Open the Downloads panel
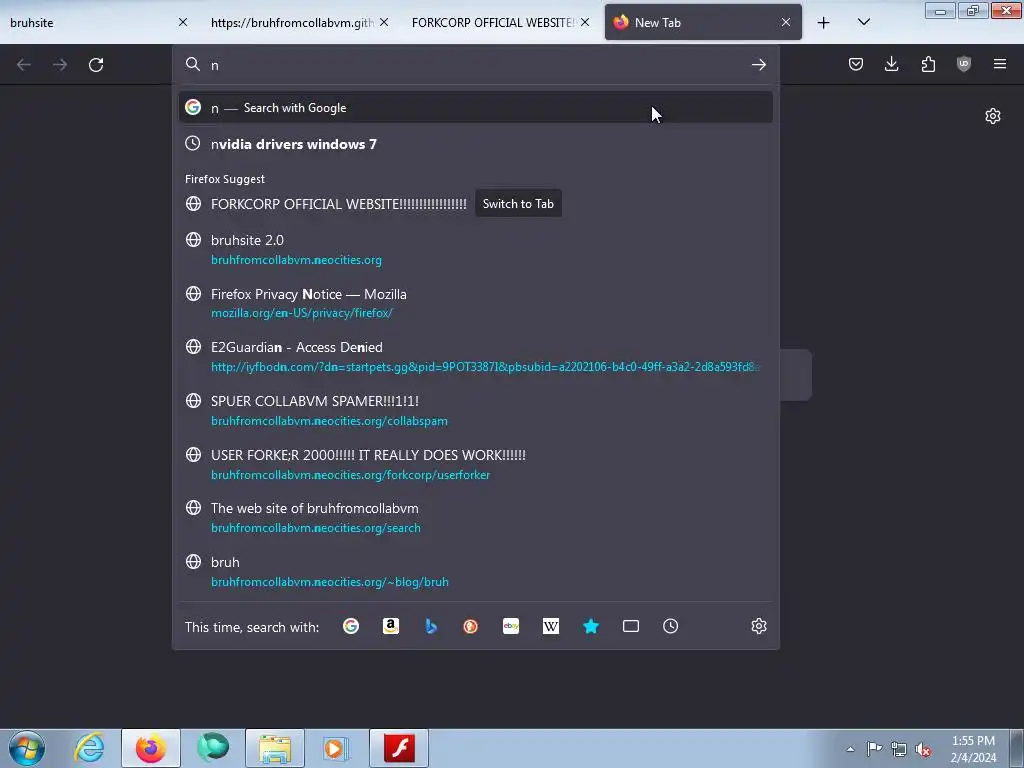1024x768 pixels. click(891, 64)
